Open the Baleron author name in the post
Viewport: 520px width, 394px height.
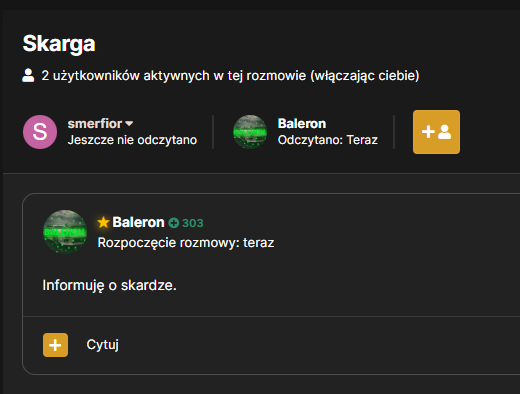pyautogui.click(x=138, y=222)
